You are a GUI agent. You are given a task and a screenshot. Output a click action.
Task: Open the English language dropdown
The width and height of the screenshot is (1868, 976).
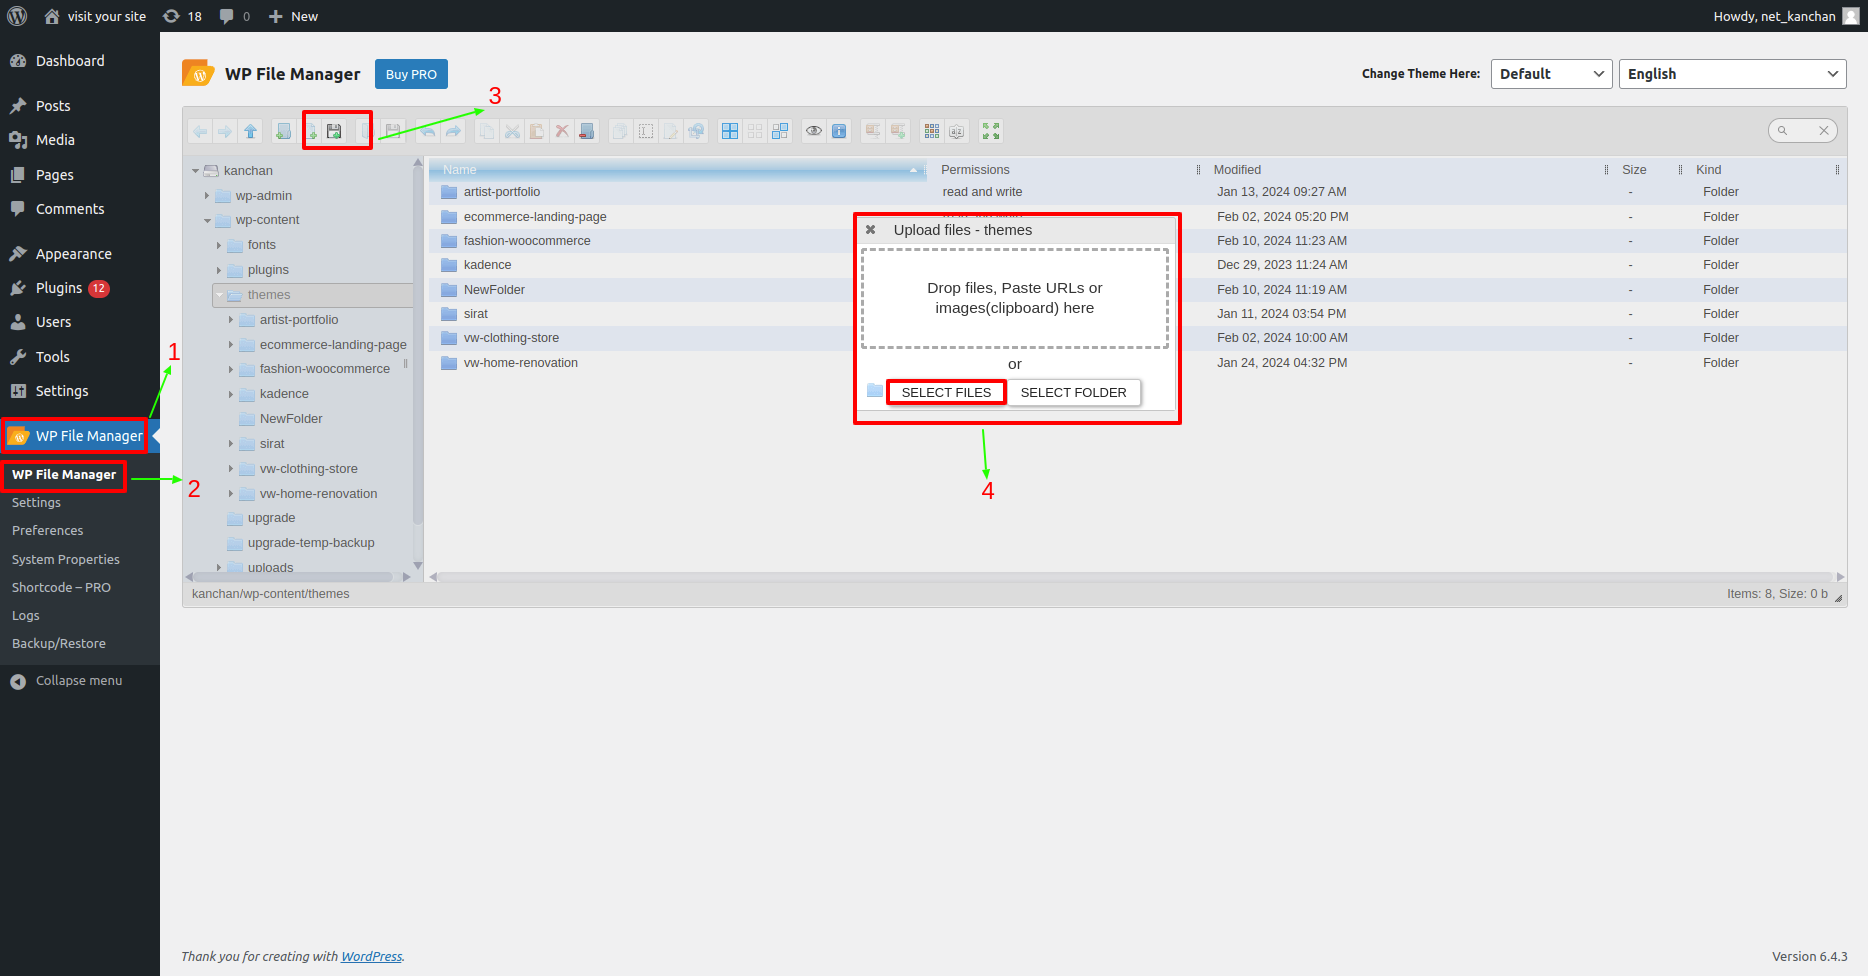(x=1733, y=74)
